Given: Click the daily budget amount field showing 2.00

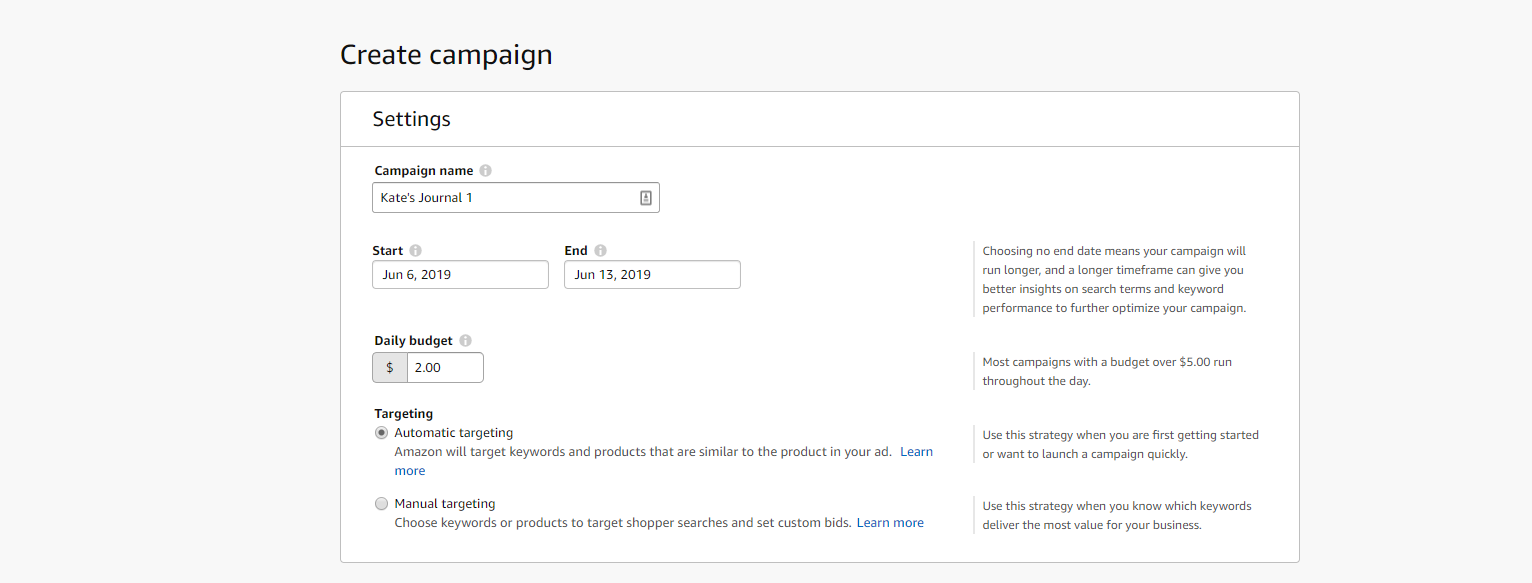Looking at the screenshot, I should pyautogui.click(x=445, y=368).
